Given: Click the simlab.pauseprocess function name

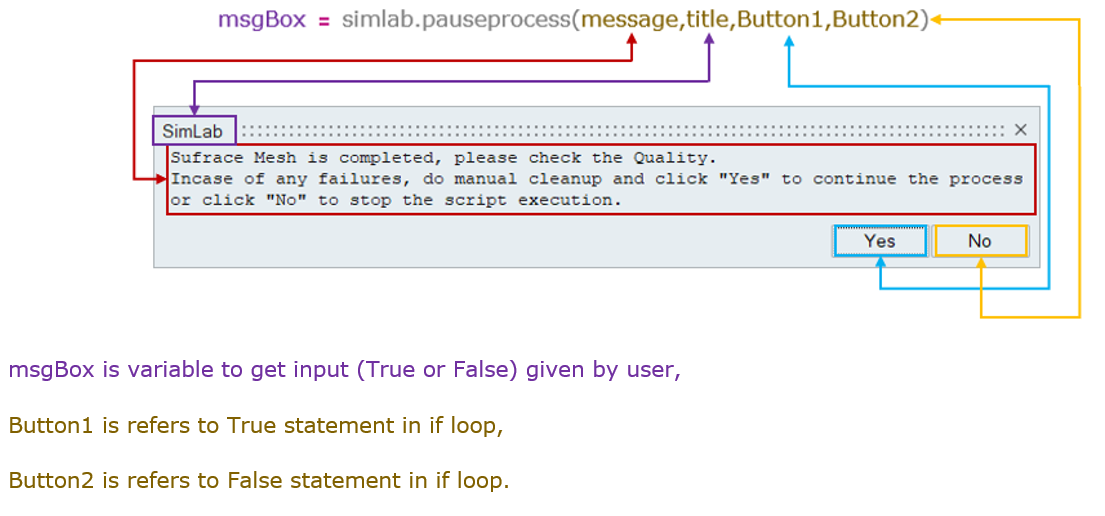Looking at the screenshot, I should click(x=456, y=19).
